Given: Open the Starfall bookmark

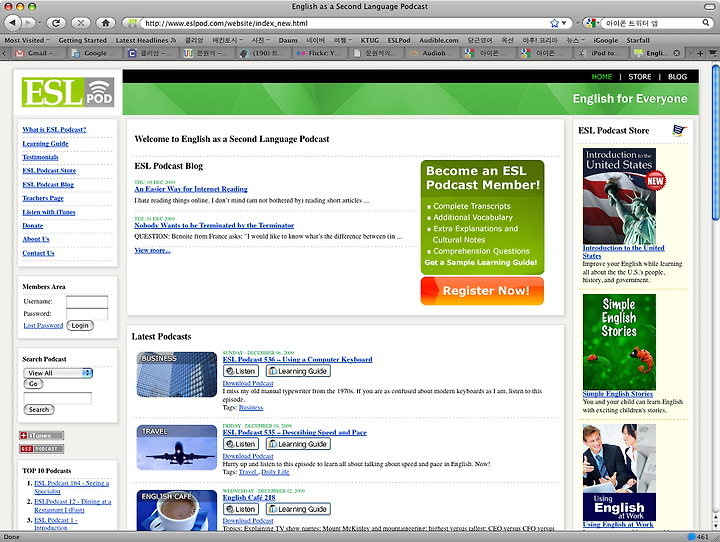Looking at the screenshot, I should [x=638, y=40].
